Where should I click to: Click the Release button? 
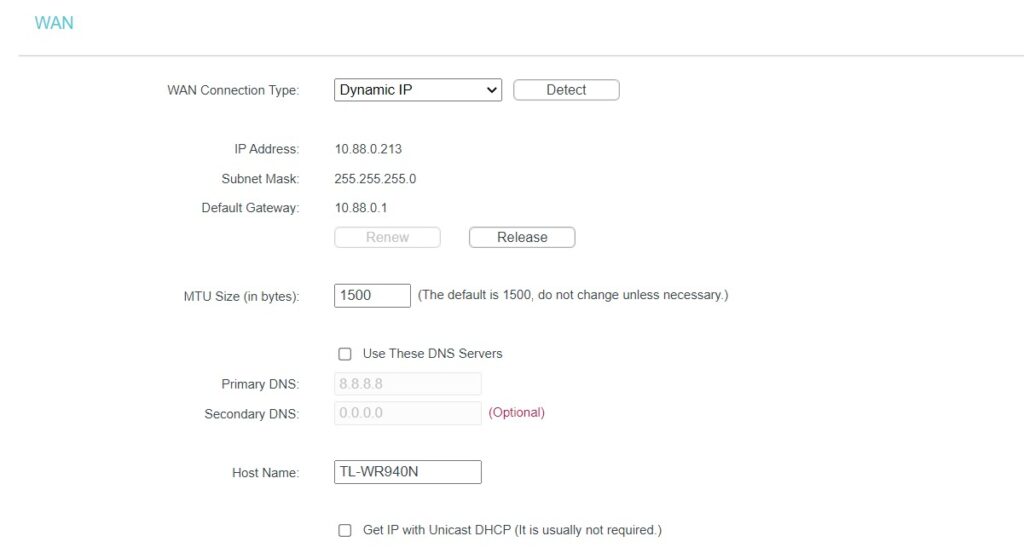coord(521,238)
